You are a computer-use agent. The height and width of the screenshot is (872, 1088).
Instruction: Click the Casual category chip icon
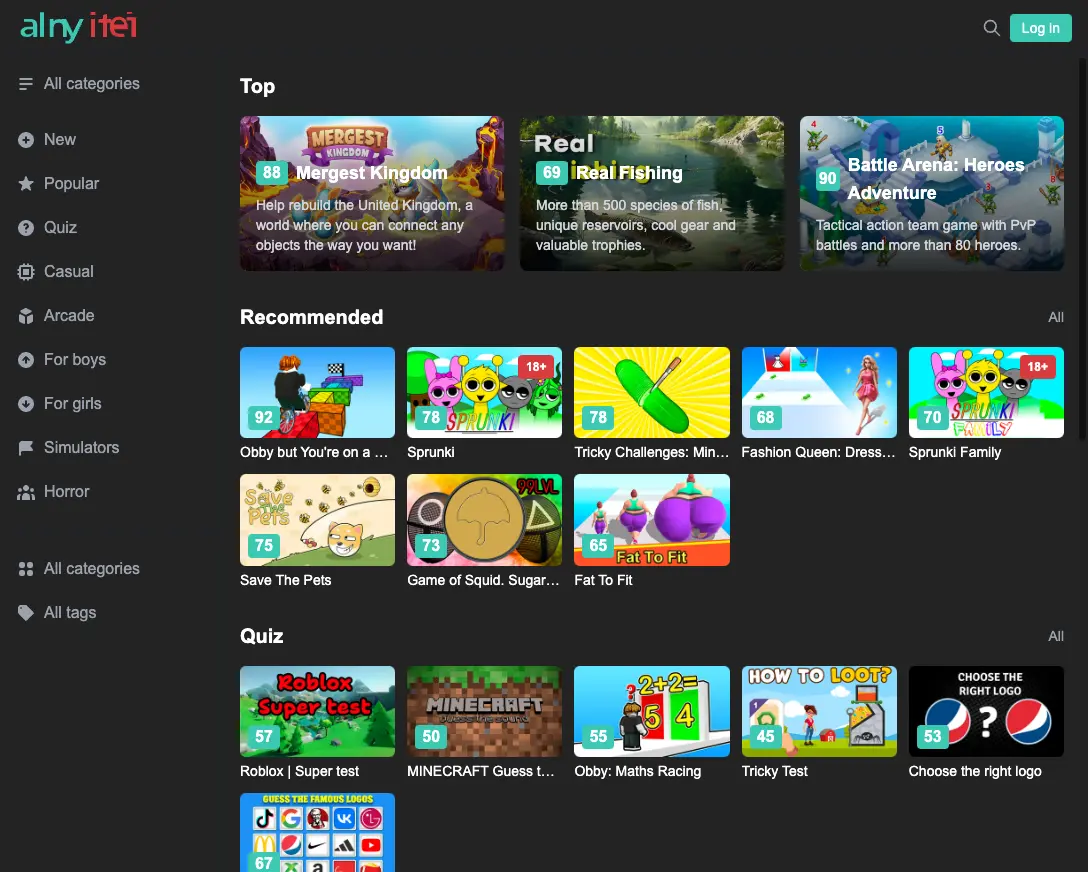tap(26, 272)
